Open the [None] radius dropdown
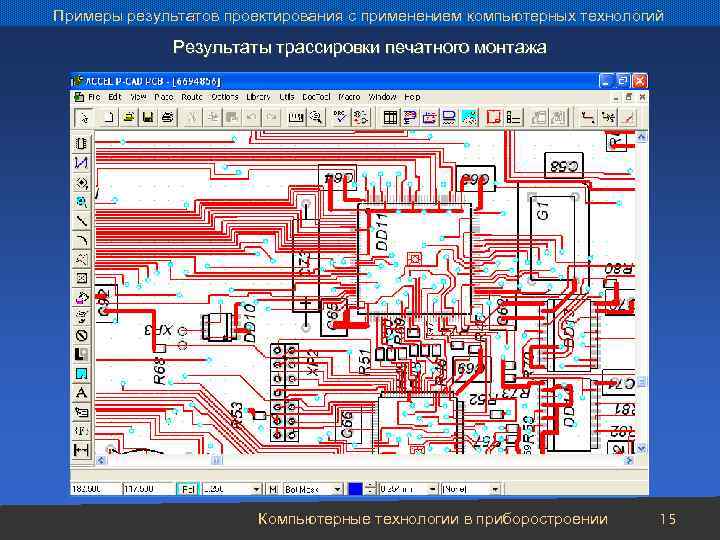This screenshot has width=720, height=540. (495, 489)
